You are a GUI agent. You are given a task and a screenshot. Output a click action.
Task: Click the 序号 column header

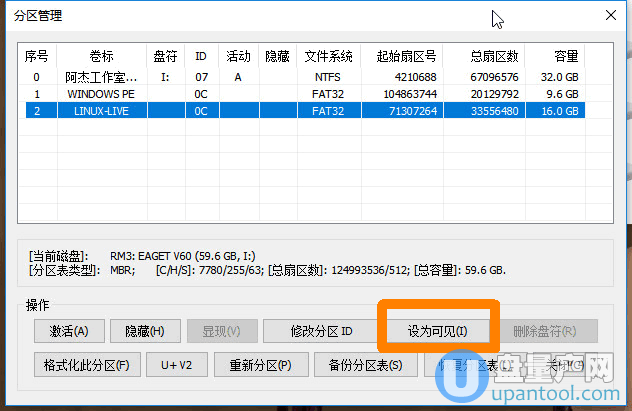[37, 57]
